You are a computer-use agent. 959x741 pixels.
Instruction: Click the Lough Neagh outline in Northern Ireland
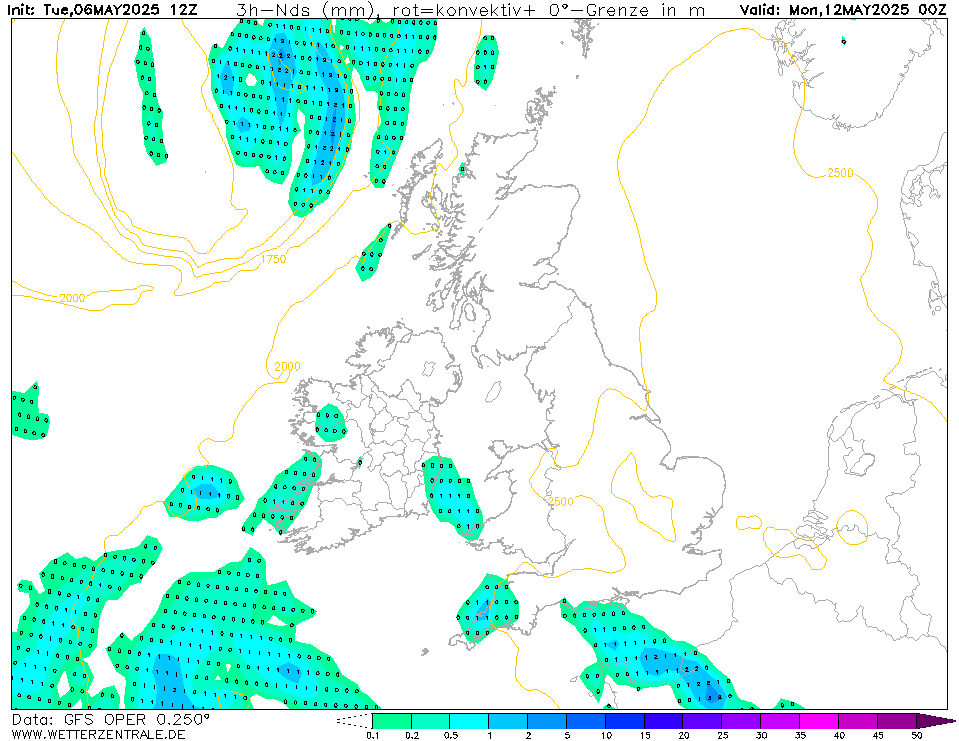click(429, 368)
